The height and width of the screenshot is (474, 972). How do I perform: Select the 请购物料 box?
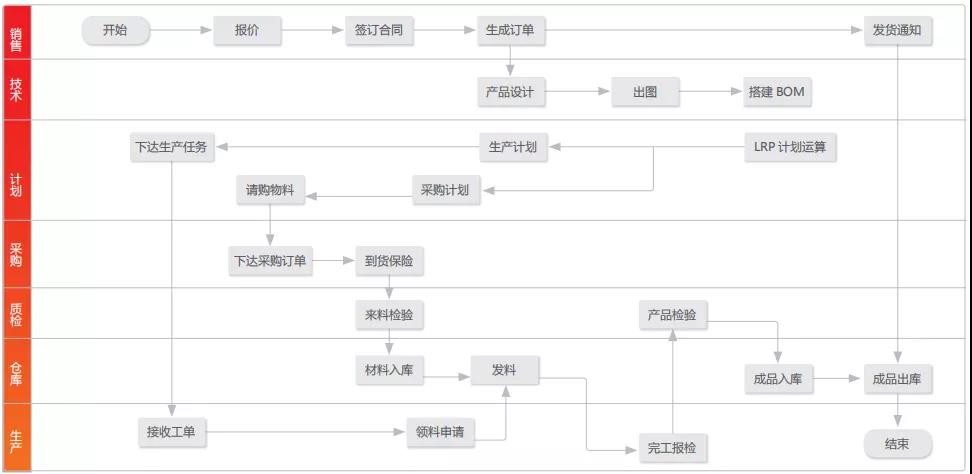click(x=271, y=191)
